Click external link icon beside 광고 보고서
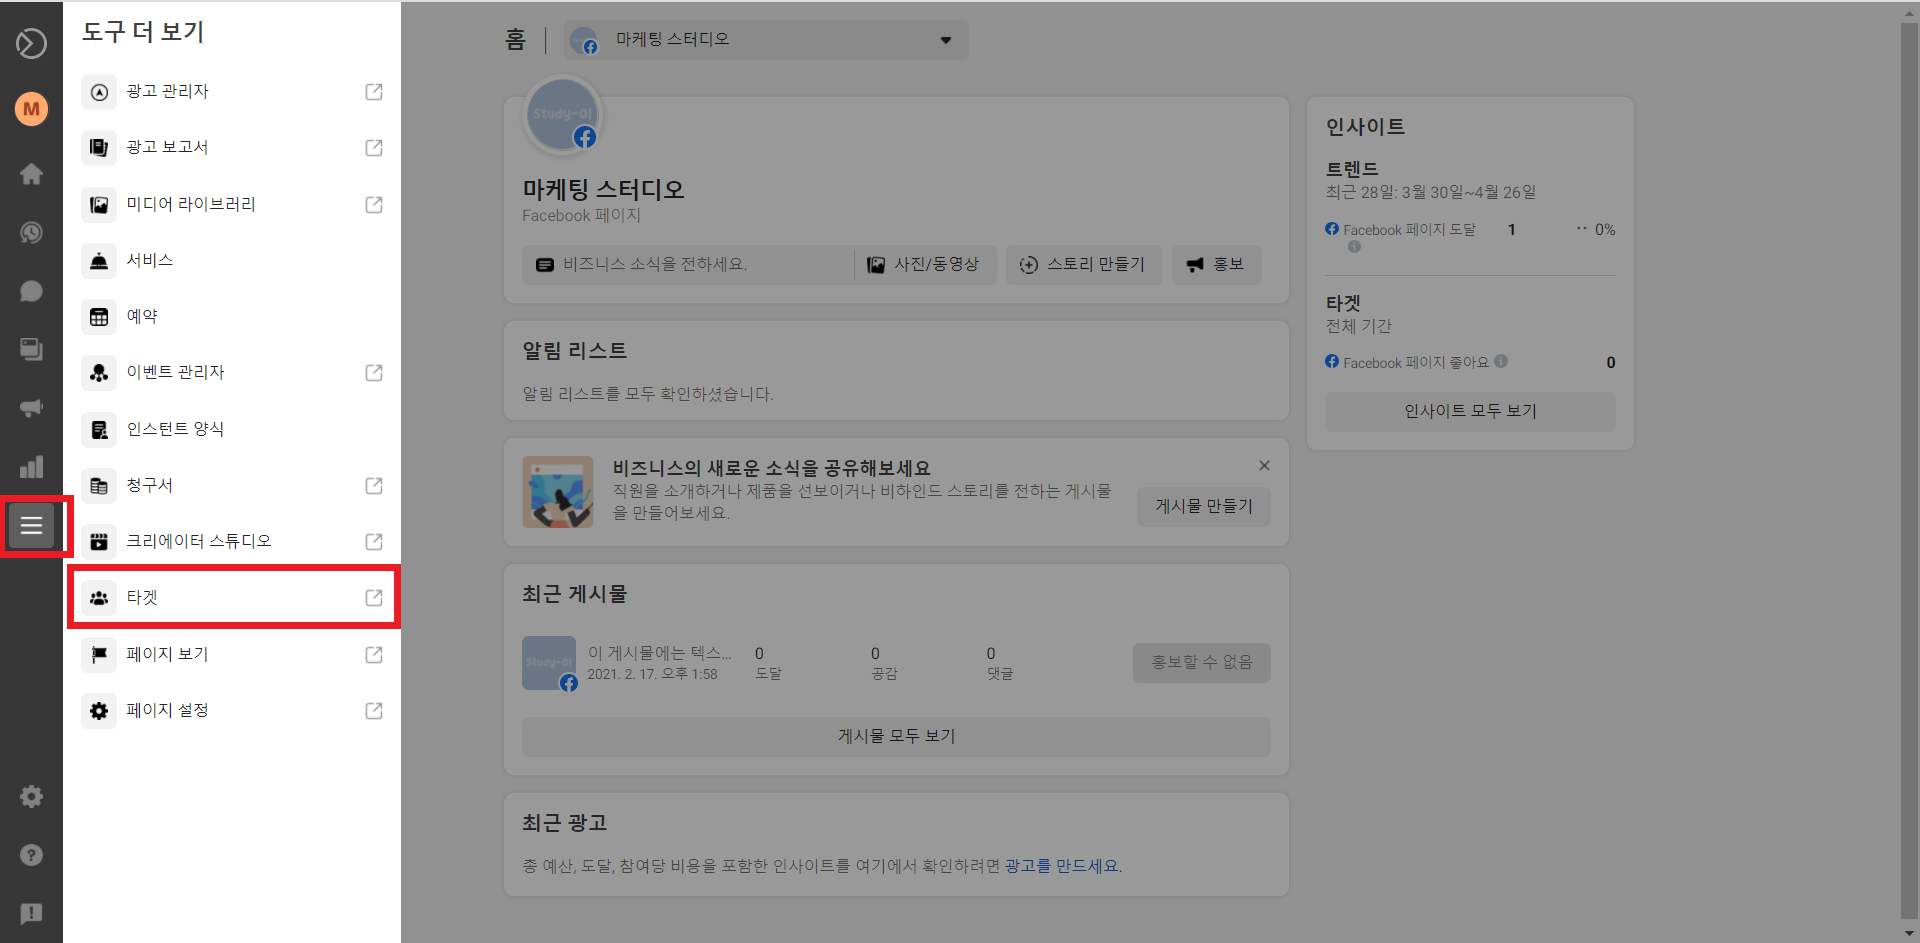This screenshot has width=1920, height=943. coord(374,148)
